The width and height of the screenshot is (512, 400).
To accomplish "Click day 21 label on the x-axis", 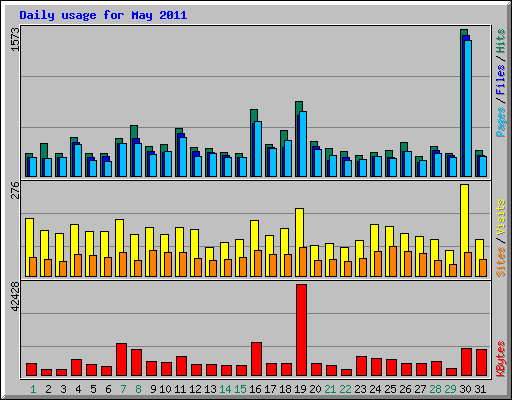I will (330, 389).
